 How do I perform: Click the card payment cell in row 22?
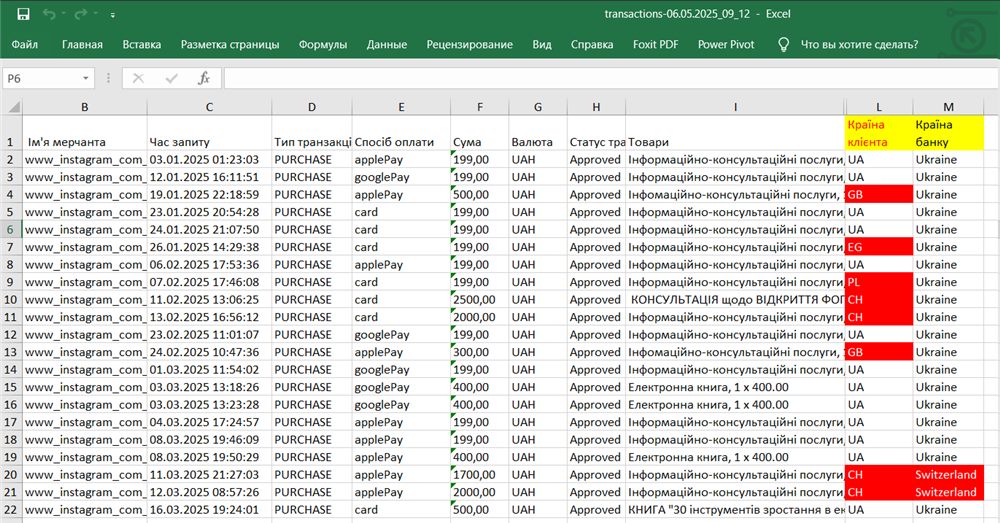click(x=401, y=510)
